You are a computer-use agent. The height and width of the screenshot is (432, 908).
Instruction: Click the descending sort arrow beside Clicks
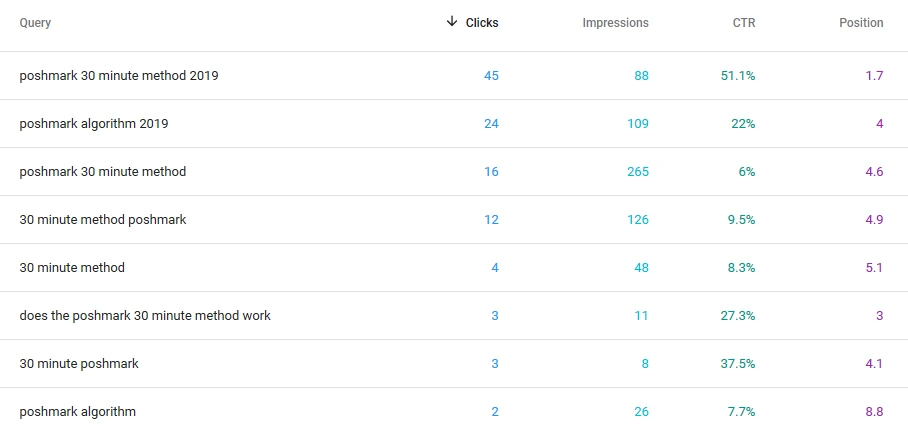pos(452,22)
